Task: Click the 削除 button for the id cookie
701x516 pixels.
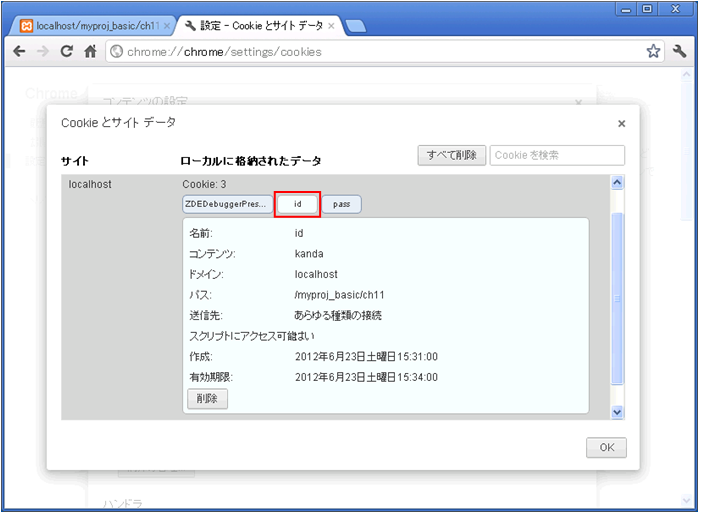Action: 207,398
